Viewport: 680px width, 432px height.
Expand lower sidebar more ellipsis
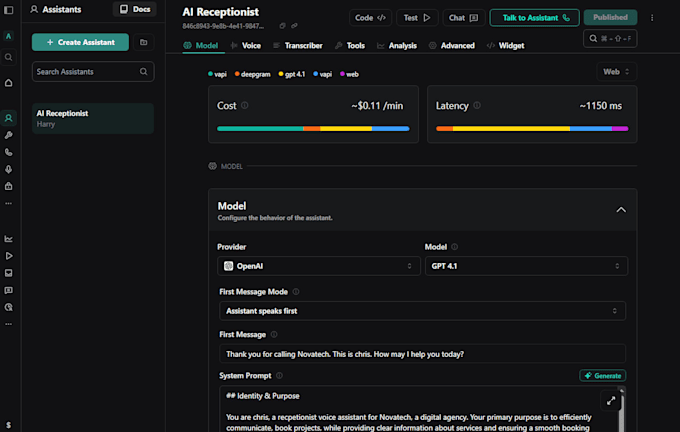[x=8, y=324]
